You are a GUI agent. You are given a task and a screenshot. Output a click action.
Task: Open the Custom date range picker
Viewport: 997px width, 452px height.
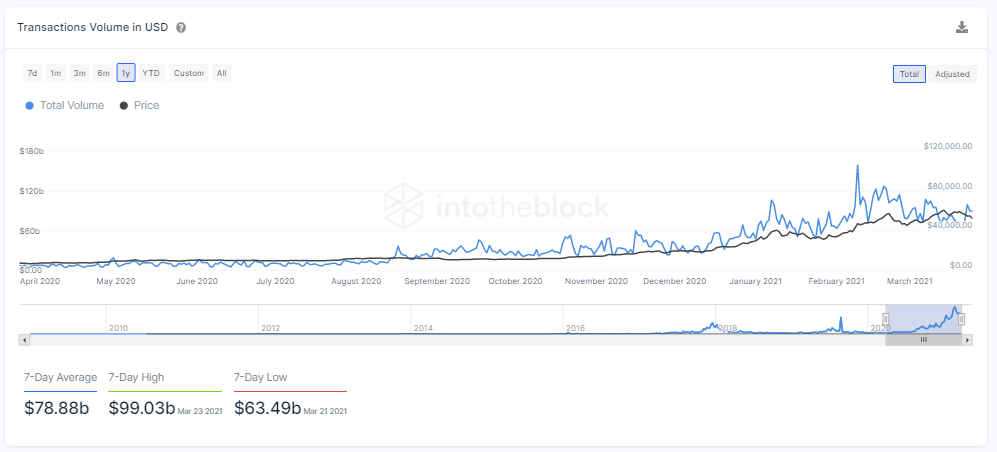point(188,73)
